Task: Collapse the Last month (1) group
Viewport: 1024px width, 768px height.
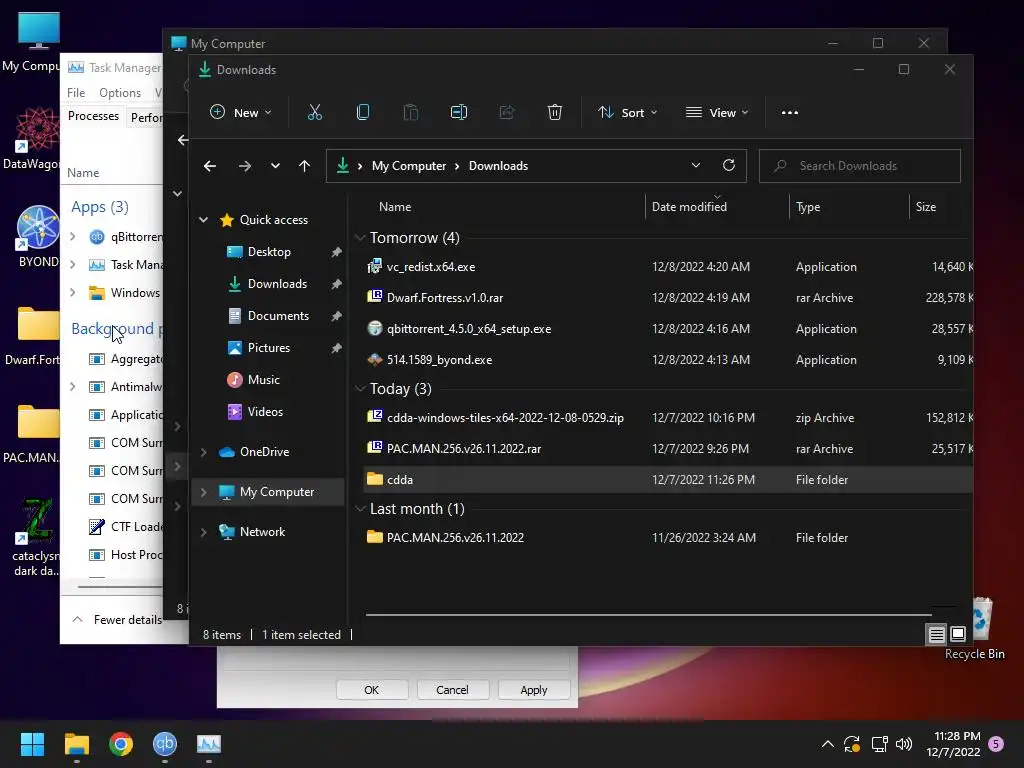Action: [x=360, y=509]
